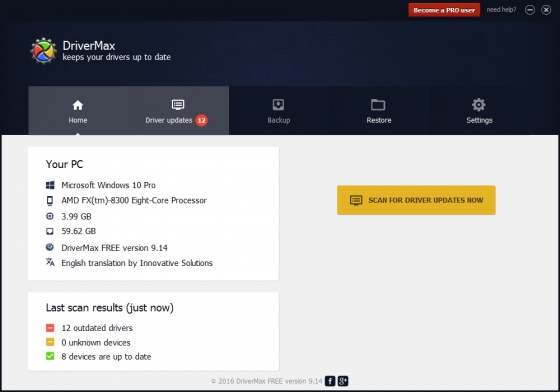Screen dimensions: 560x392
Task: Click 8 devices are up to date text
Action: pyautogui.click(x=106, y=357)
